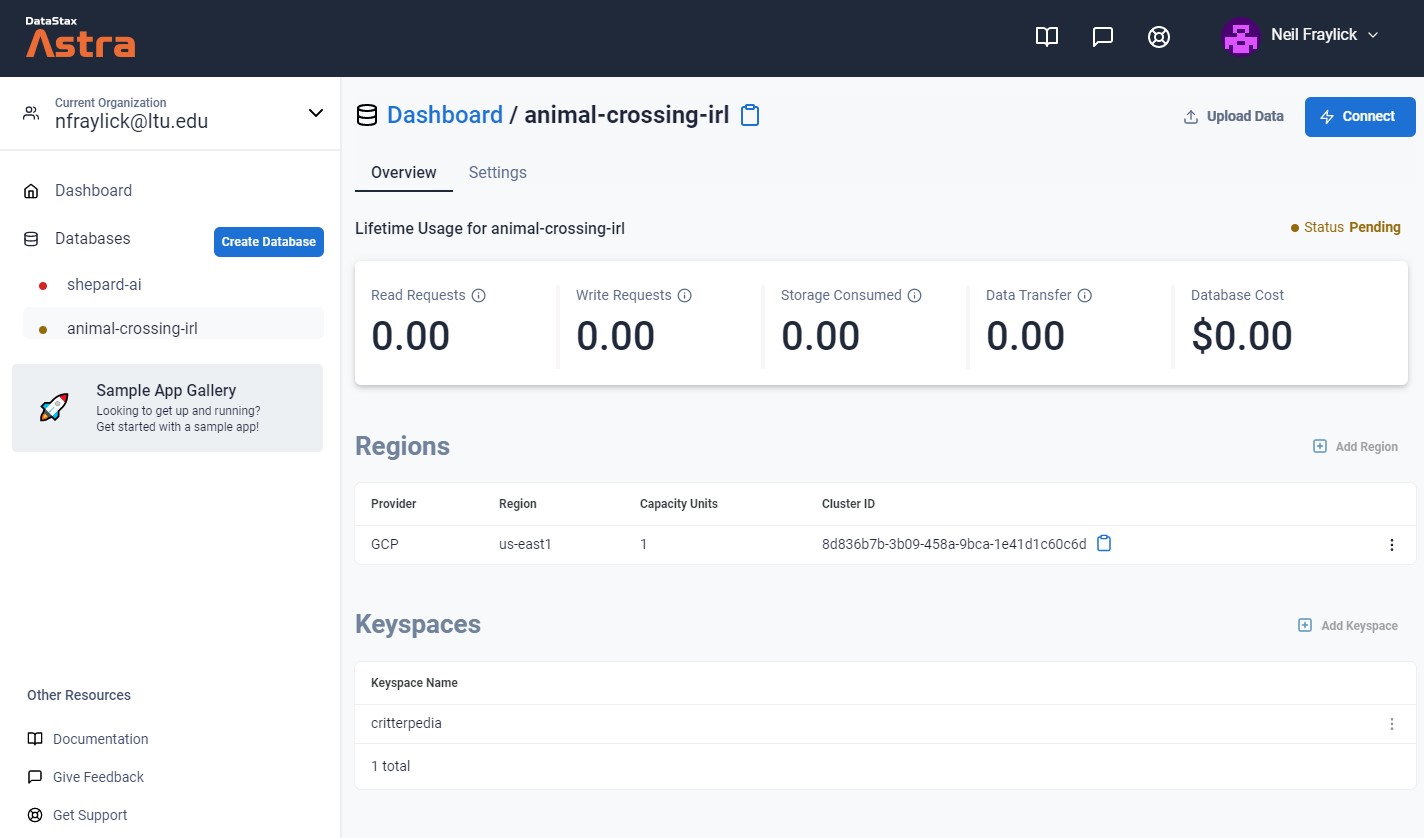Open the Sample App Gallery card

pyautogui.click(x=167, y=408)
